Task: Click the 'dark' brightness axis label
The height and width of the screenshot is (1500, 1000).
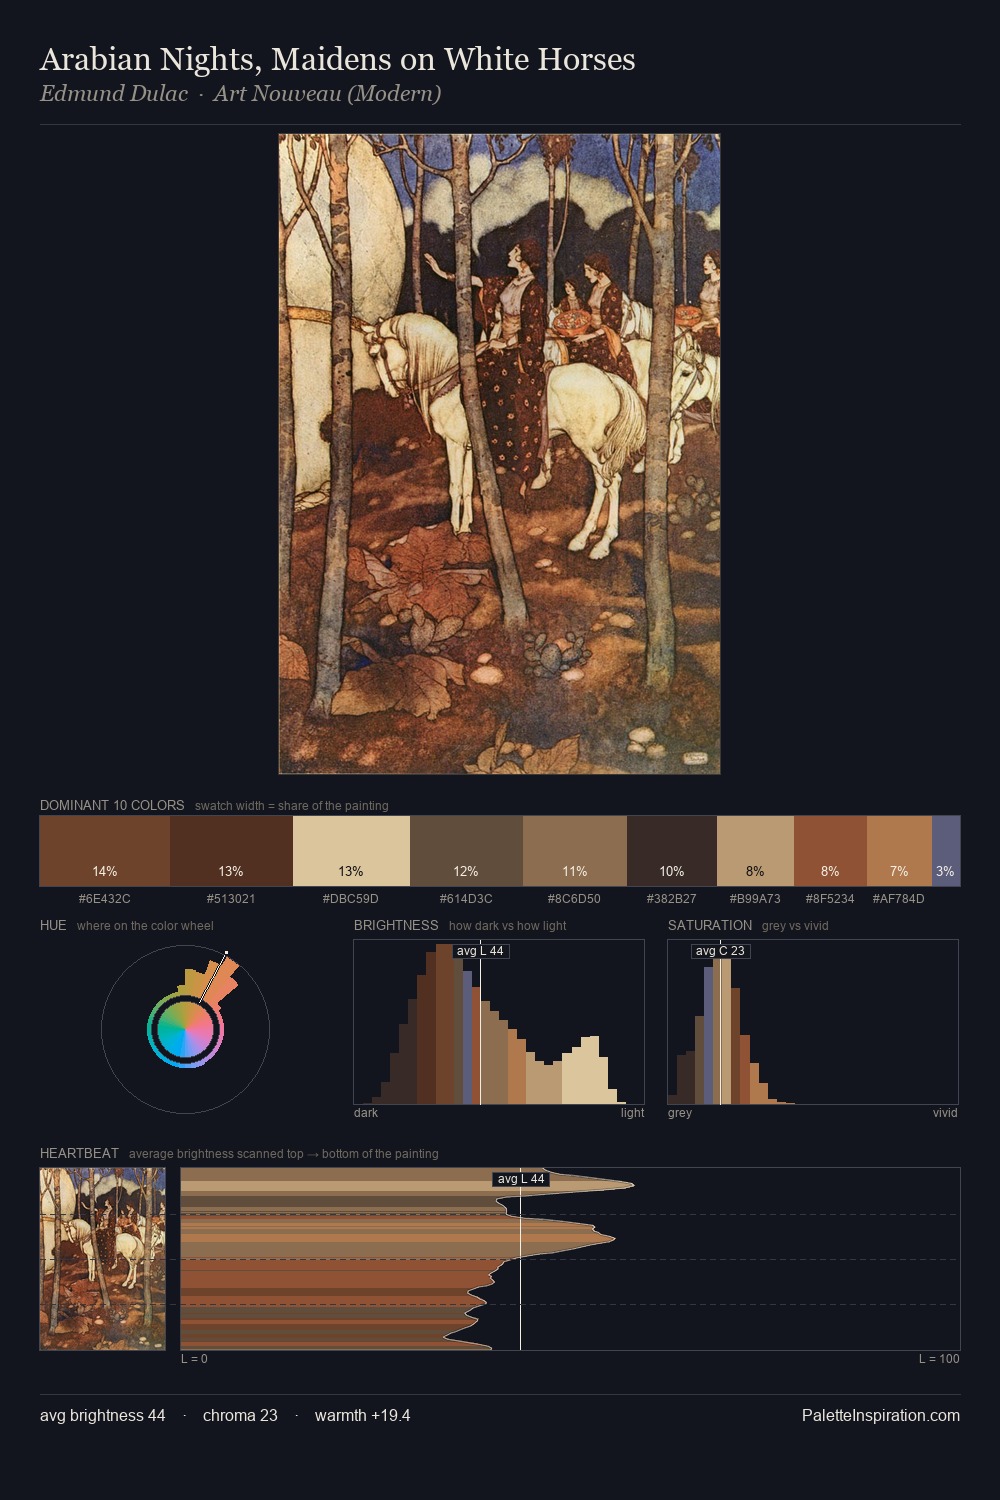Action: click(366, 1112)
